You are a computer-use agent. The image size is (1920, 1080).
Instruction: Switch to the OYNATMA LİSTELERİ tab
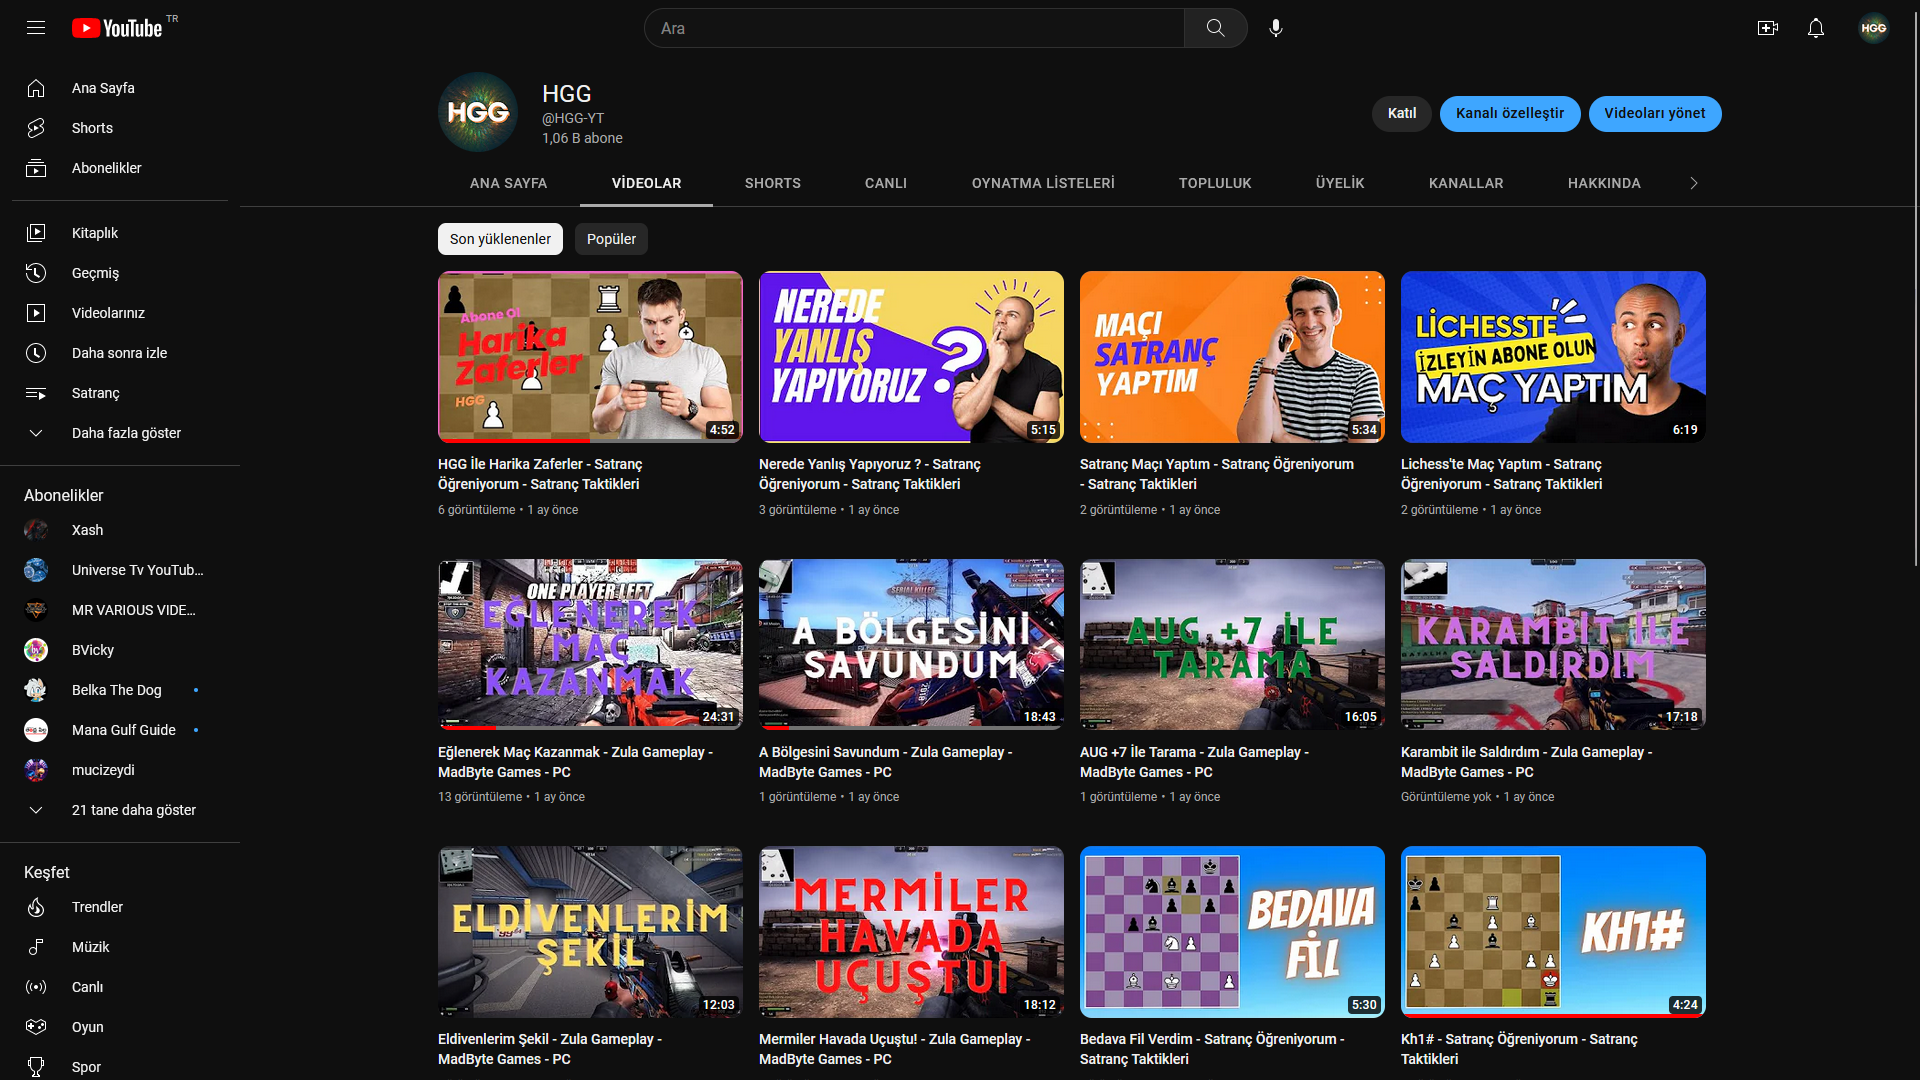pyautogui.click(x=1043, y=183)
